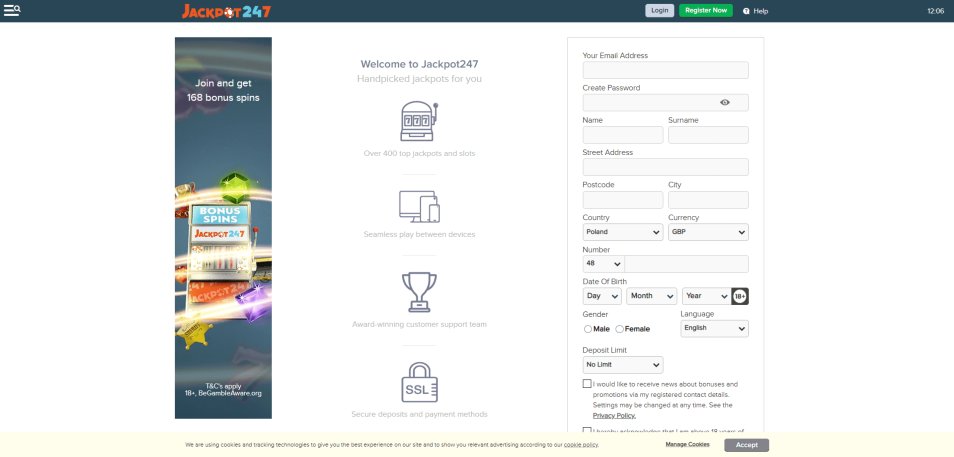Toggle password visibility eye icon

[x=725, y=102]
